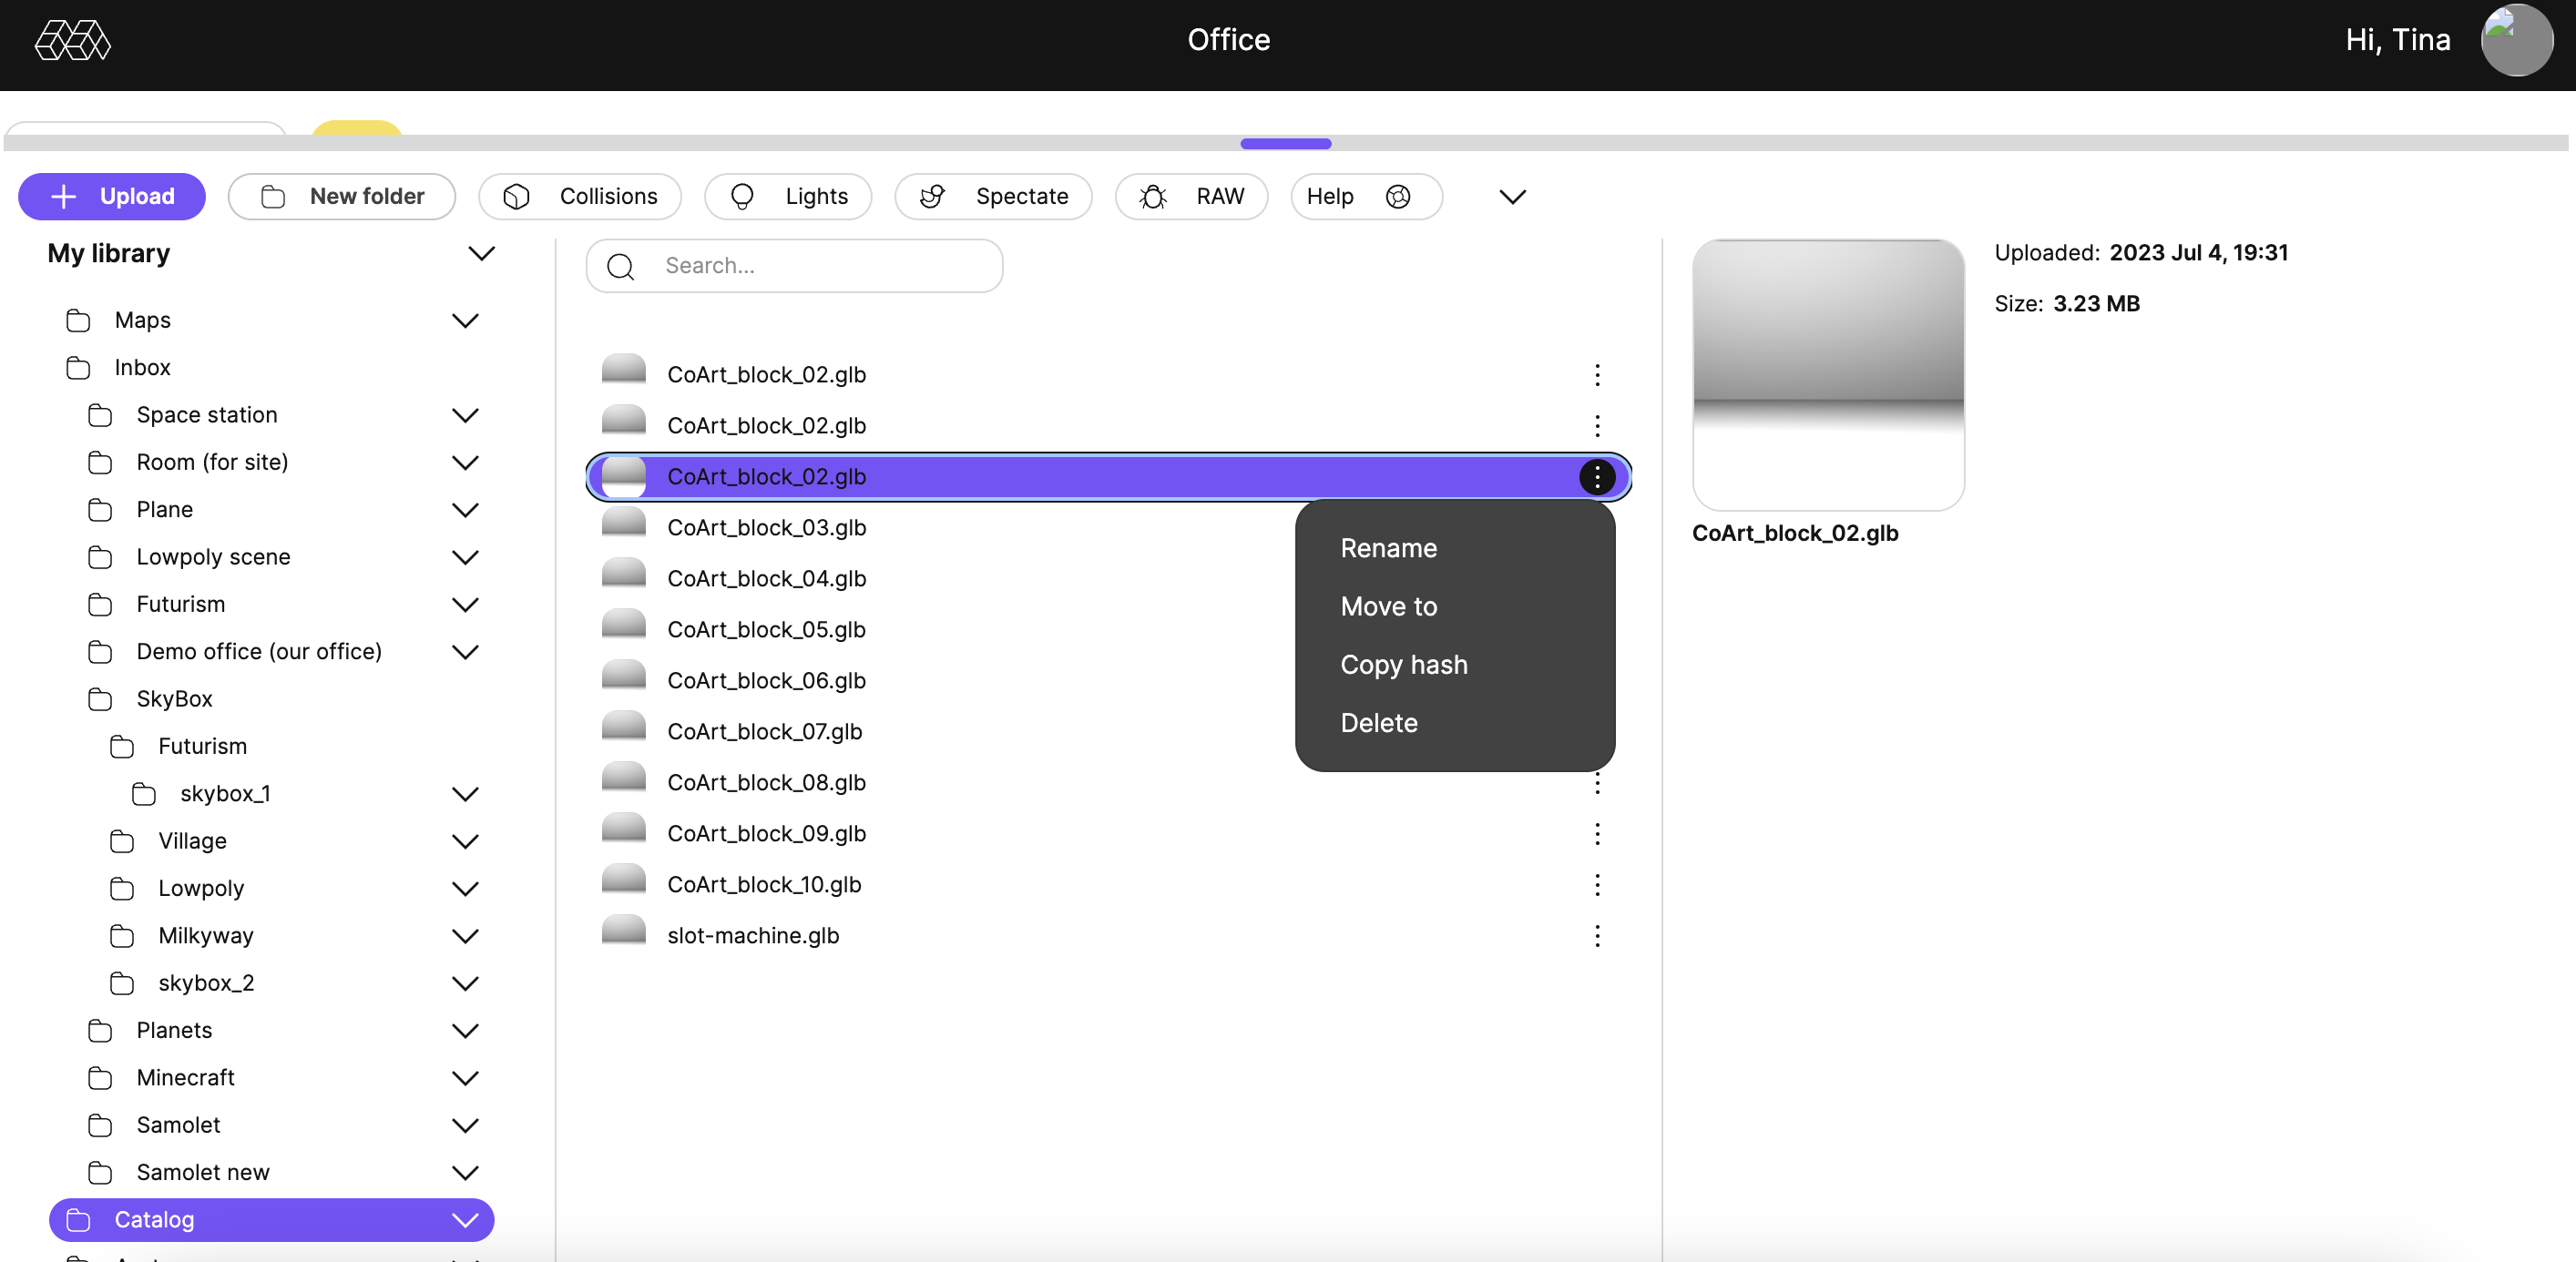Click the RAW bug icon
The height and width of the screenshot is (1262, 2576).
[1153, 197]
